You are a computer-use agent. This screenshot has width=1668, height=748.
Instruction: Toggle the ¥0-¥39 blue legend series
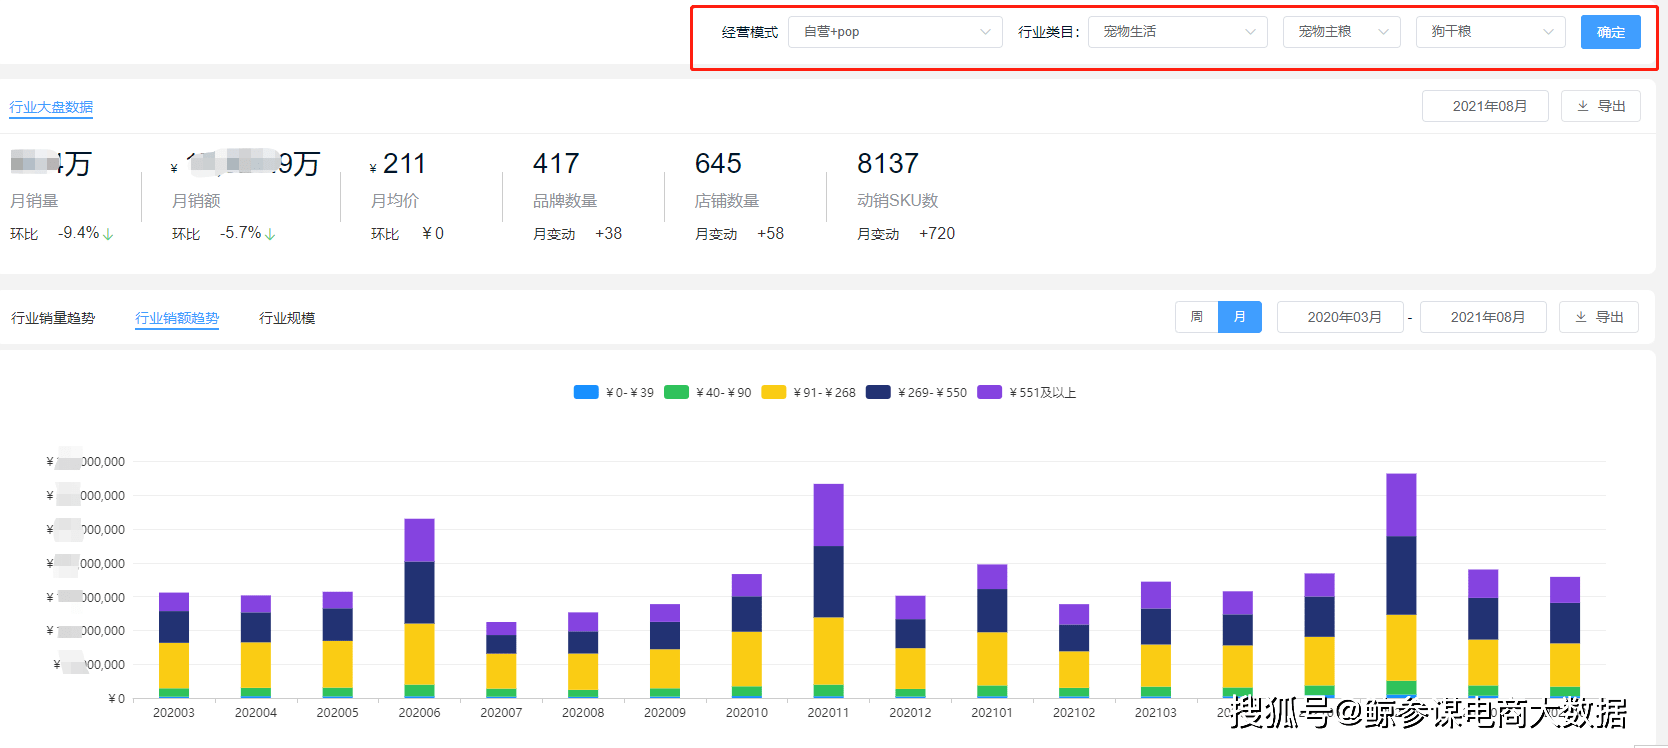pyautogui.click(x=586, y=392)
